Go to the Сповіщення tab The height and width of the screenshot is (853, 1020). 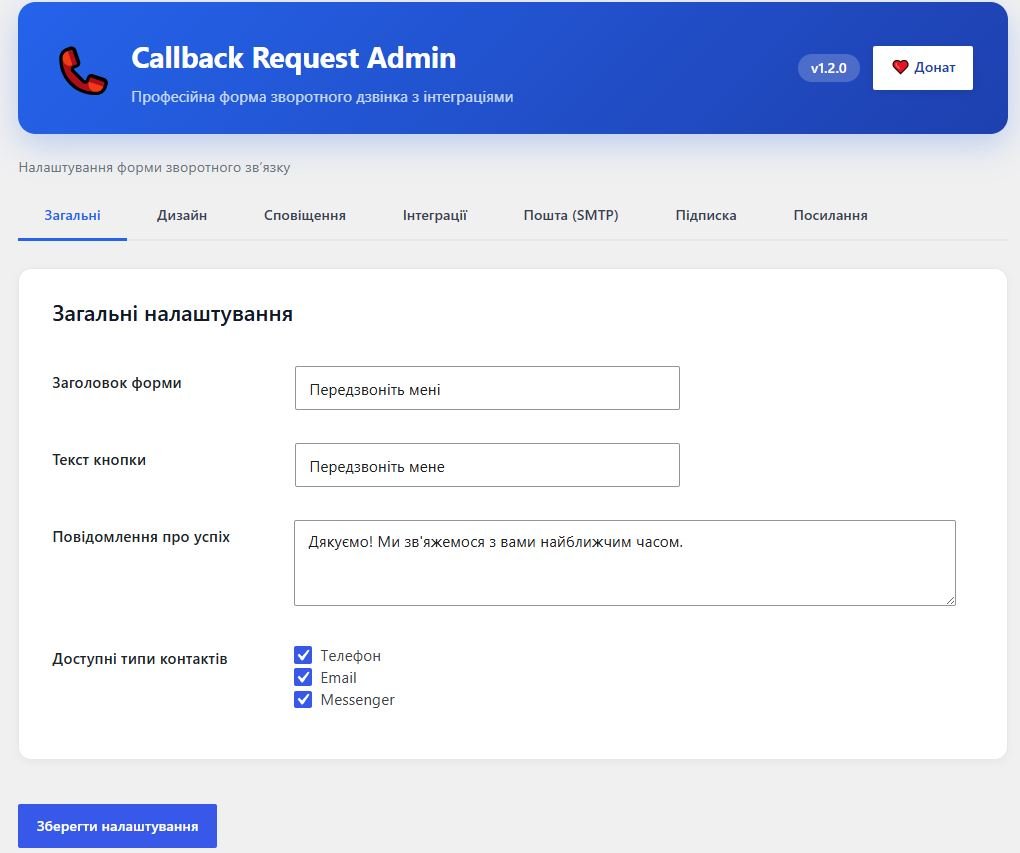click(304, 215)
